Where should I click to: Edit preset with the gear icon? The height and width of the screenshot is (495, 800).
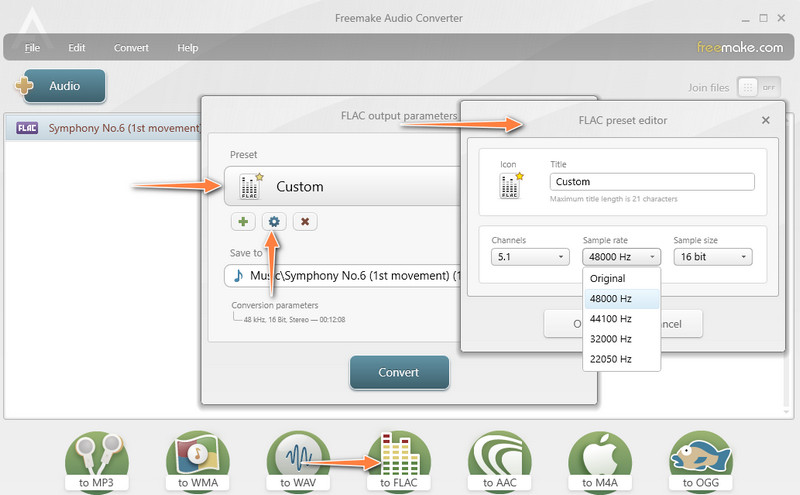coord(274,221)
